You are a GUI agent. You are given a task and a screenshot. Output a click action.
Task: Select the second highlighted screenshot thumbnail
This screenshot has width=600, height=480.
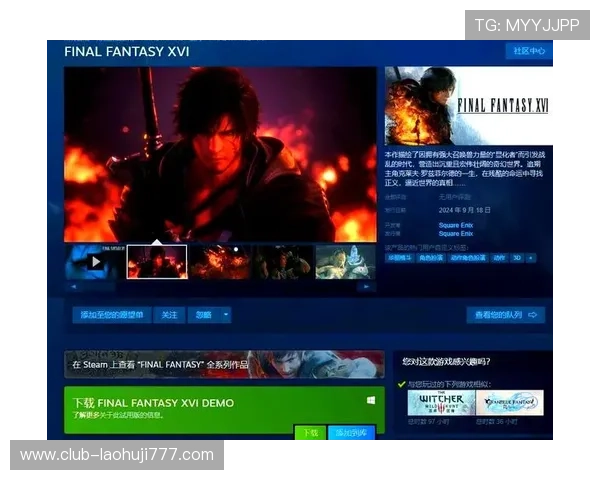[x=157, y=262]
